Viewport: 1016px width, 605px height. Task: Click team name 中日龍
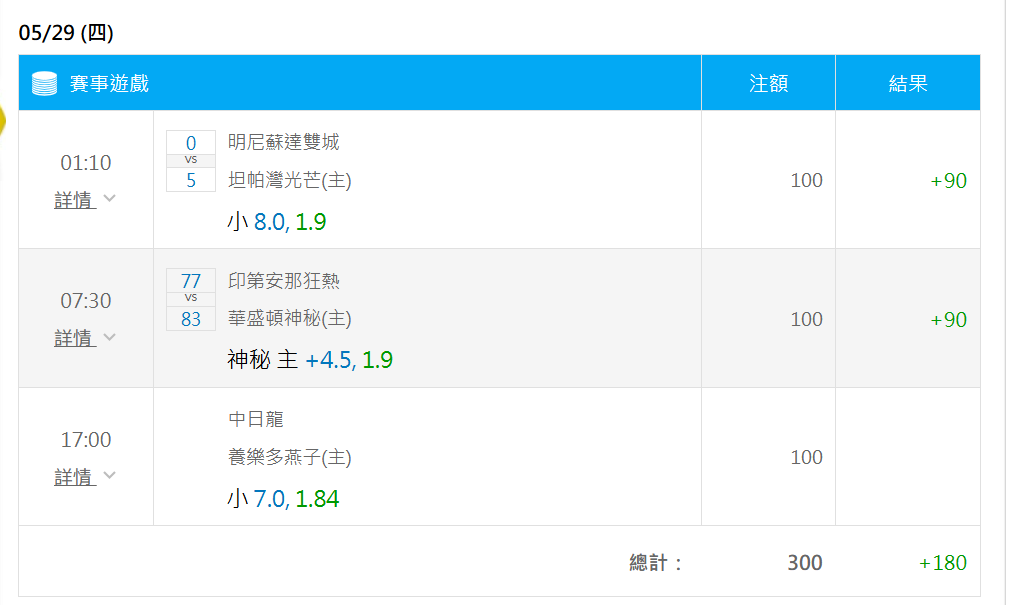(x=256, y=419)
